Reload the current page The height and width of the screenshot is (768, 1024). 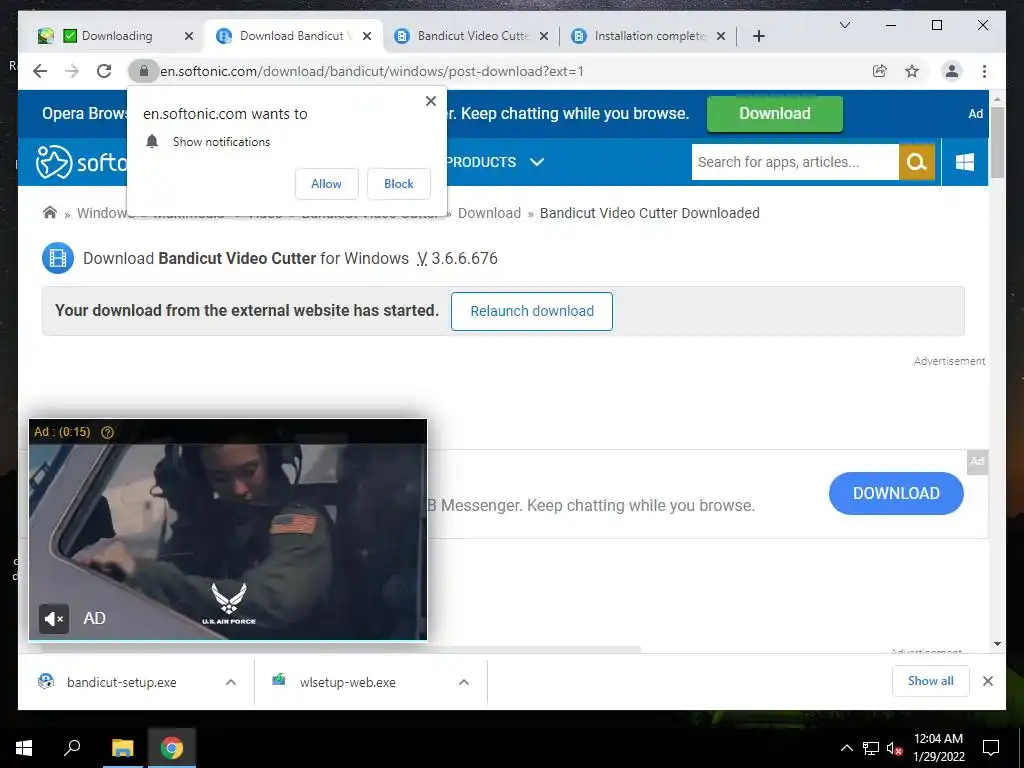click(x=104, y=71)
